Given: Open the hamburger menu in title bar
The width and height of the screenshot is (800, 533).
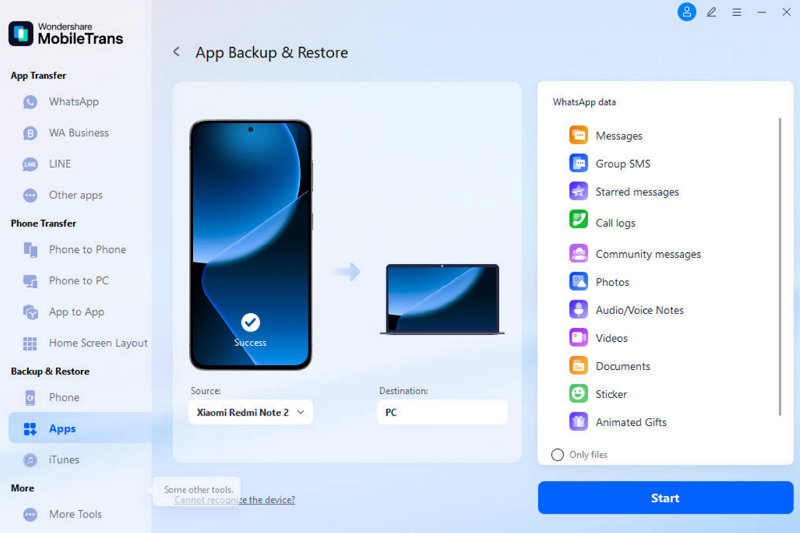Looking at the screenshot, I should [x=737, y=12].
